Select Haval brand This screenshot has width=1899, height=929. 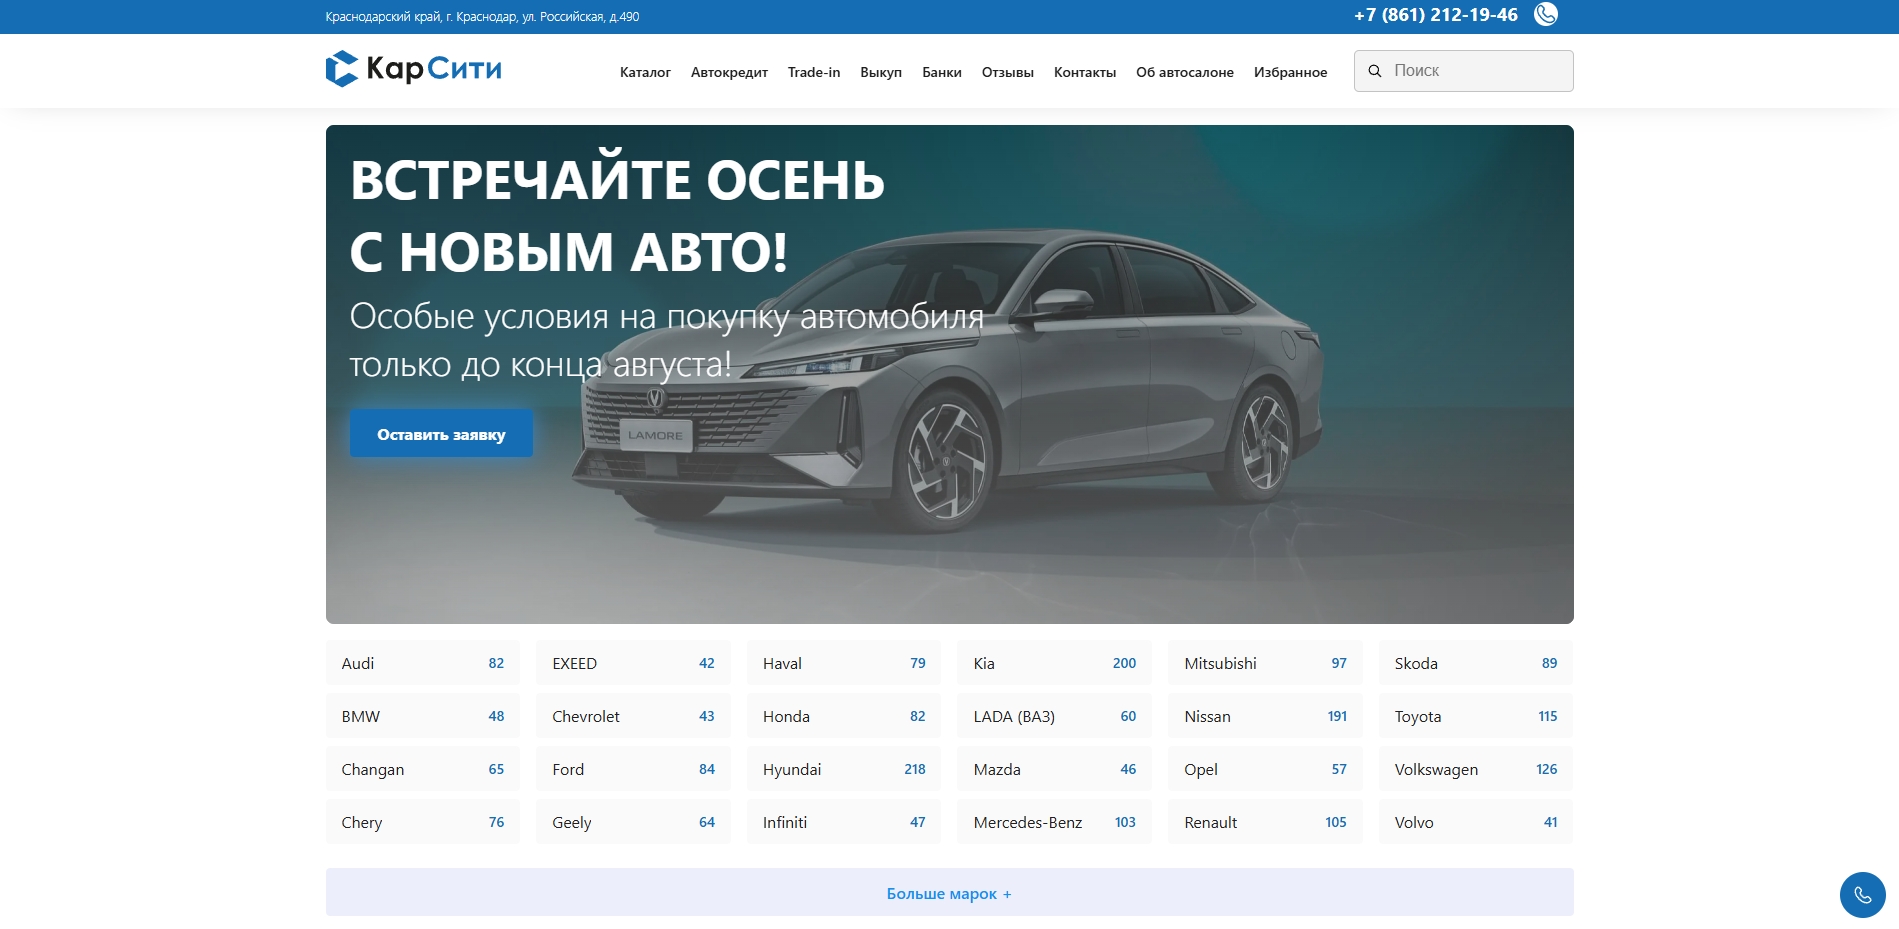pos(844,663)
